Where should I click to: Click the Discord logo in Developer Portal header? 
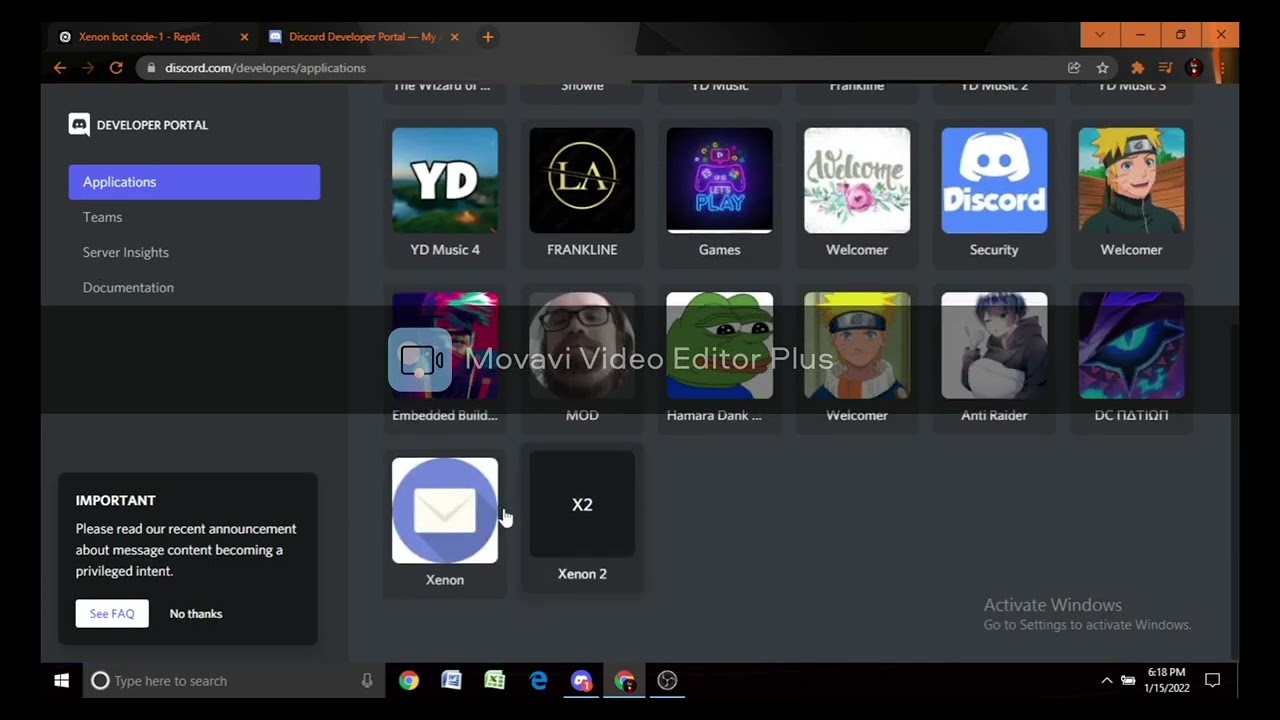click(x=79, y=125)
